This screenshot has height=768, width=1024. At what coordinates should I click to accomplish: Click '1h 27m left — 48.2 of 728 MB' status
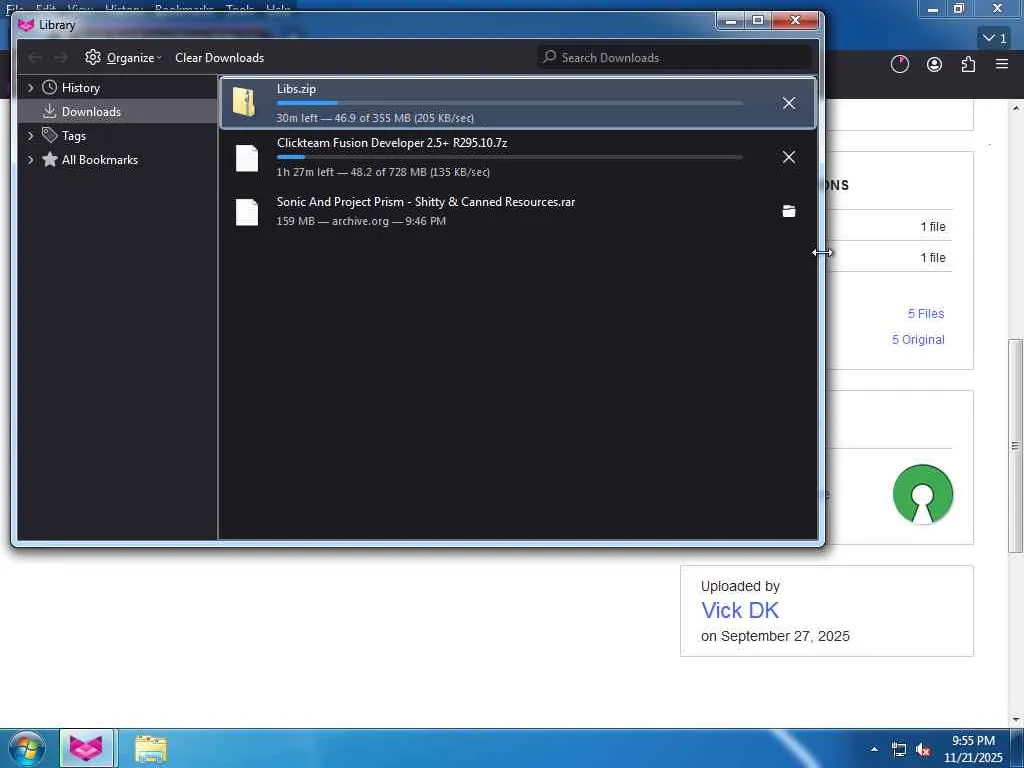(383, 172)
